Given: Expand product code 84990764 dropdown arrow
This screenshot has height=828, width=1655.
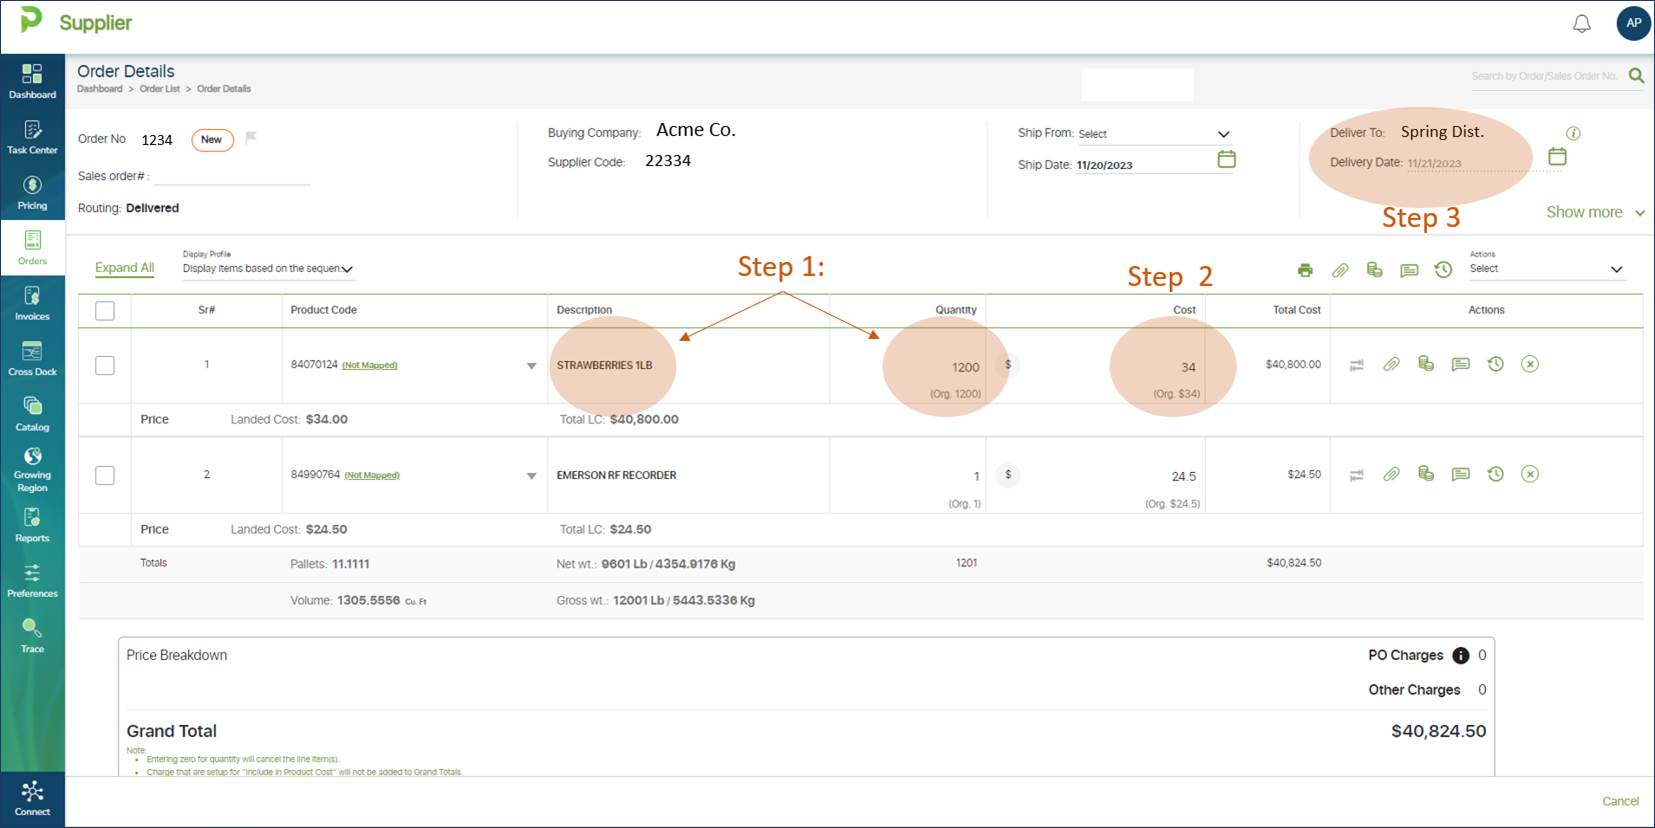Looking at the screenshot, I should click(531, 476).
